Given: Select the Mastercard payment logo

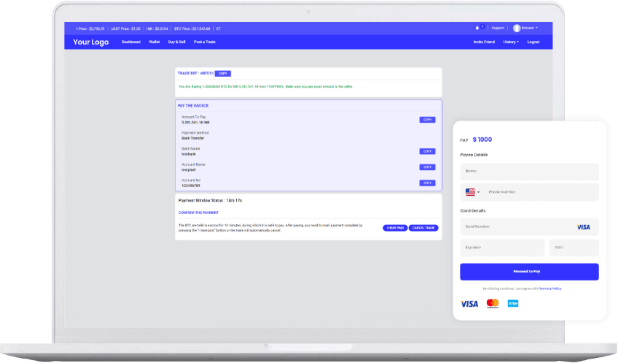Looking at the screenshot, I should coord(493,303).
